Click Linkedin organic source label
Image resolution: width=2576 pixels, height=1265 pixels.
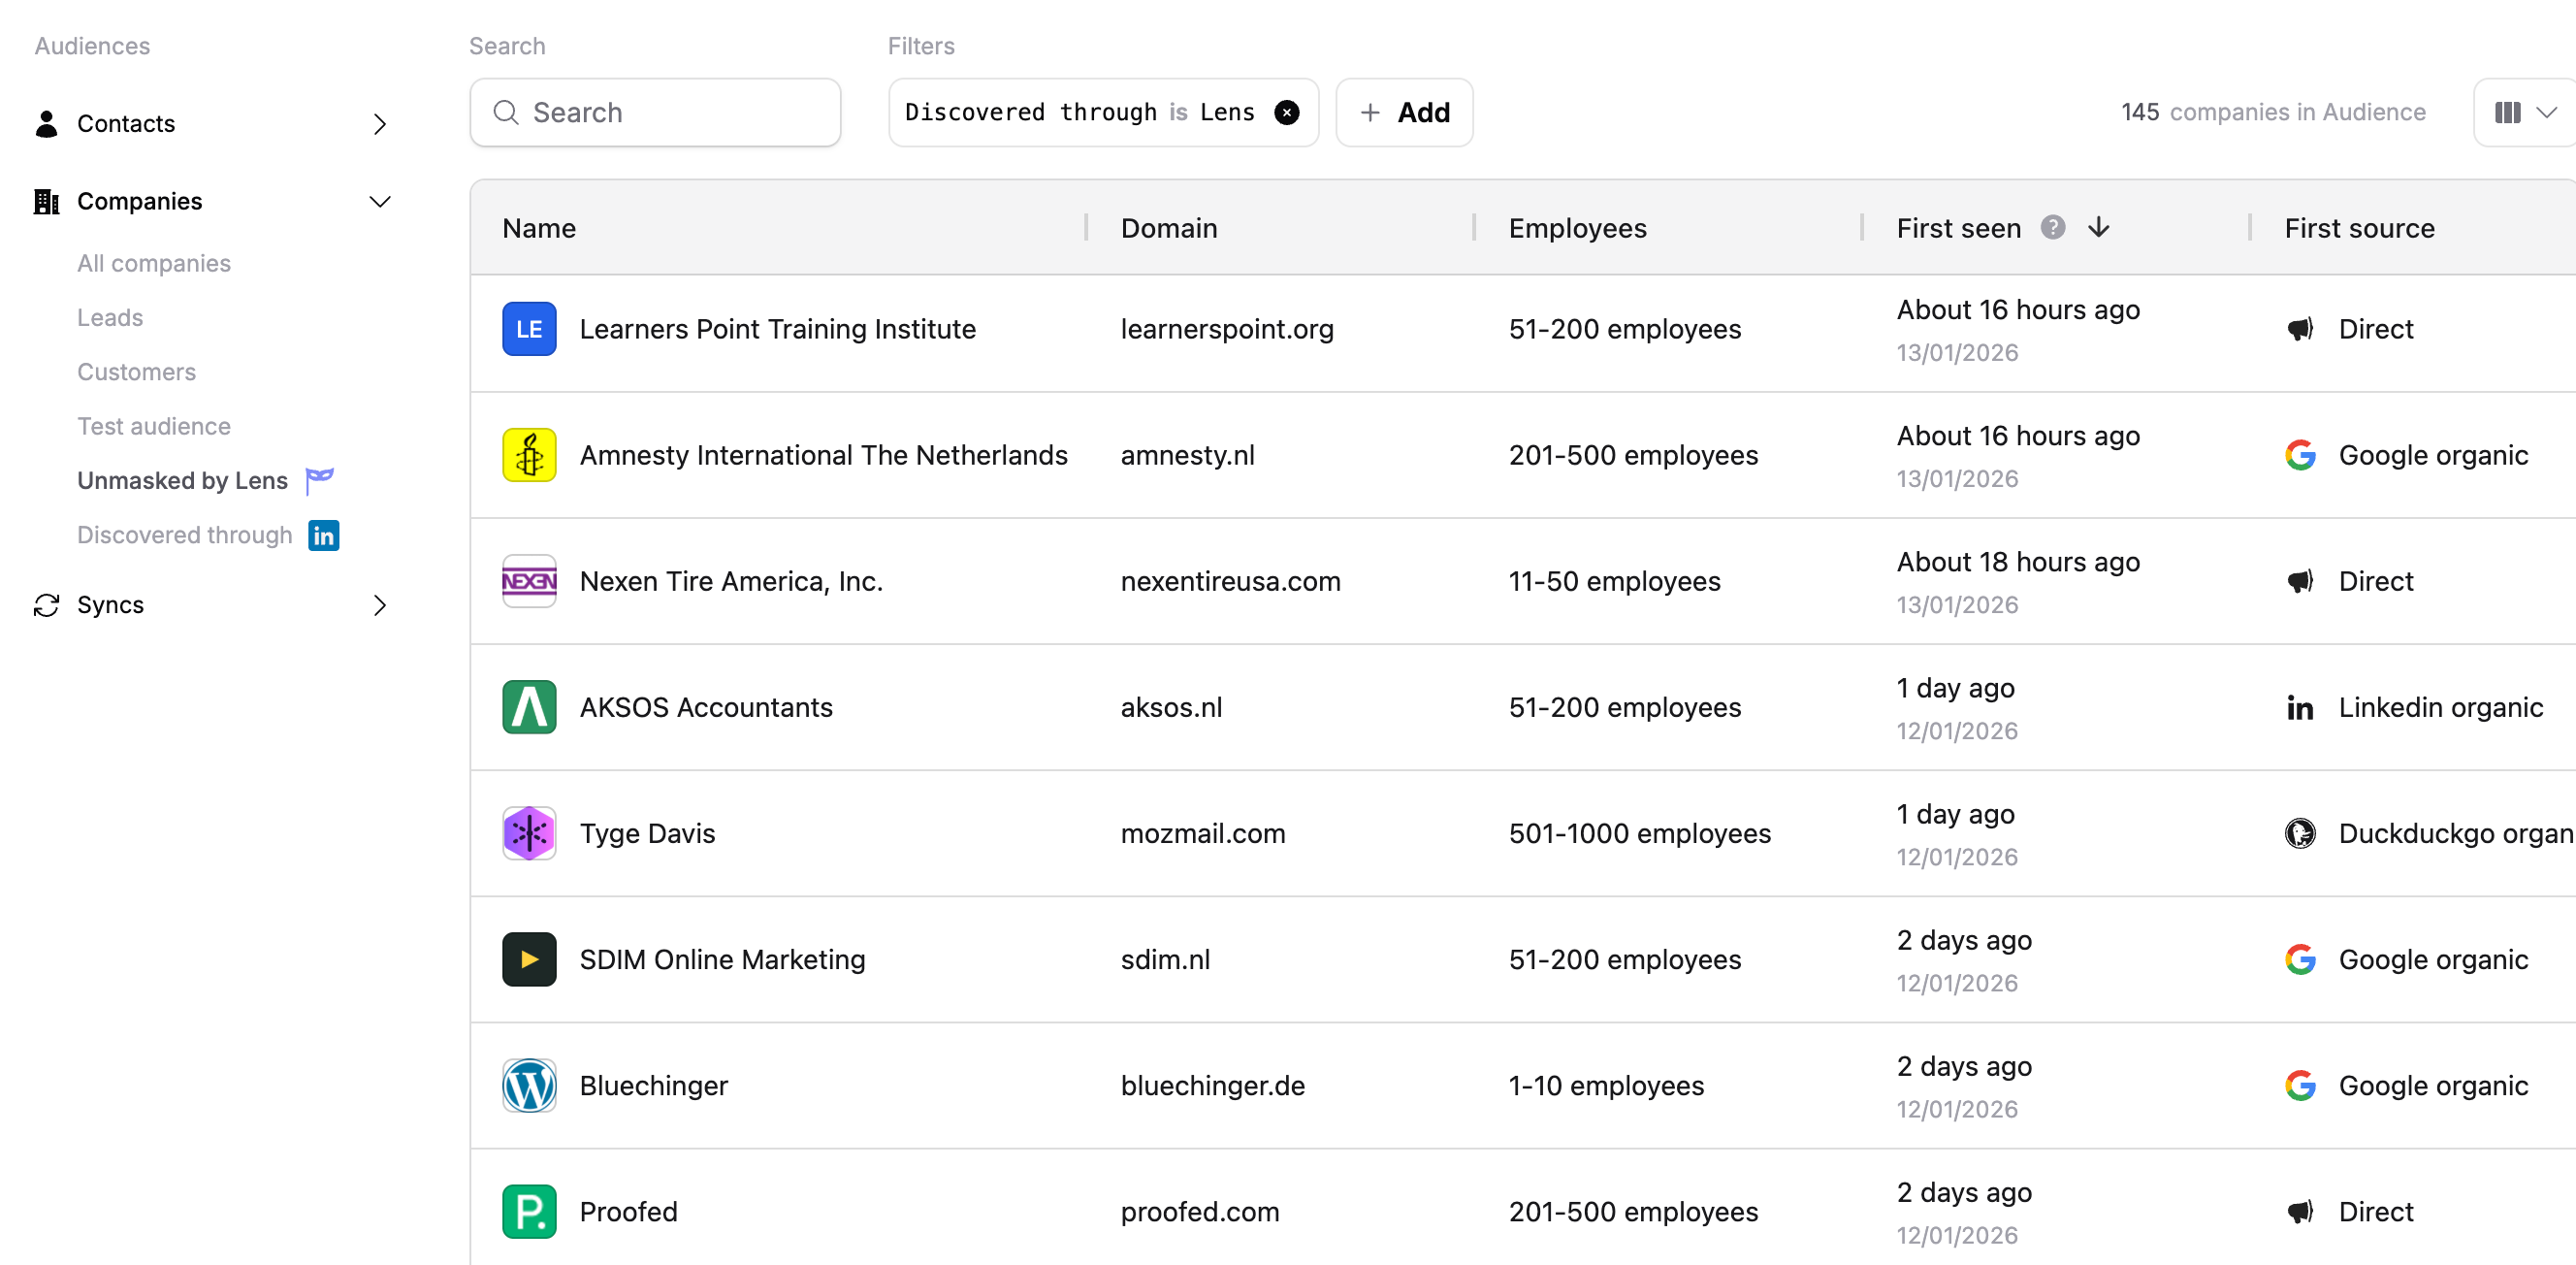[x=2441, y=707]
